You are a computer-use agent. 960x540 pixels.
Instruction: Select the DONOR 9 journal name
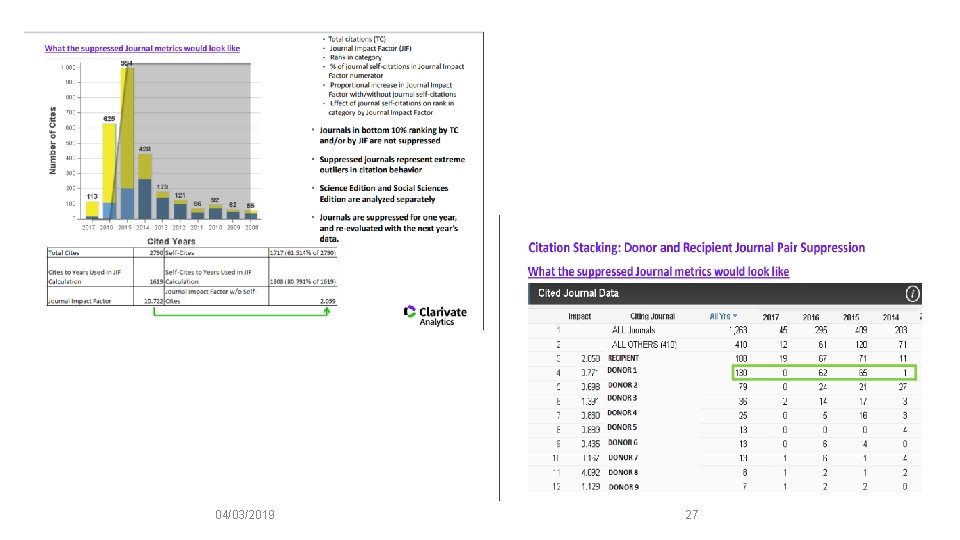[623, 487]
